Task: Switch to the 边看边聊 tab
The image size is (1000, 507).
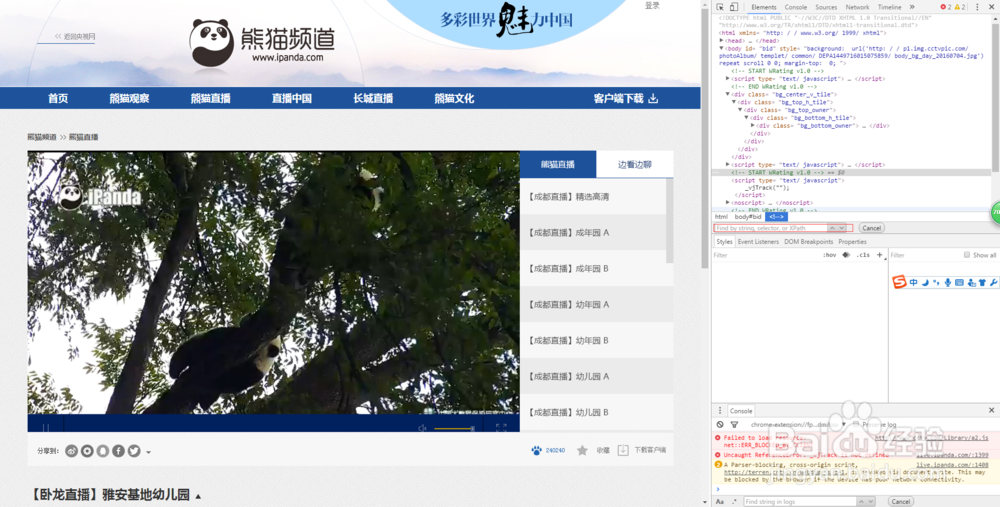Action: pyautogui.click(x=635, y=164)
